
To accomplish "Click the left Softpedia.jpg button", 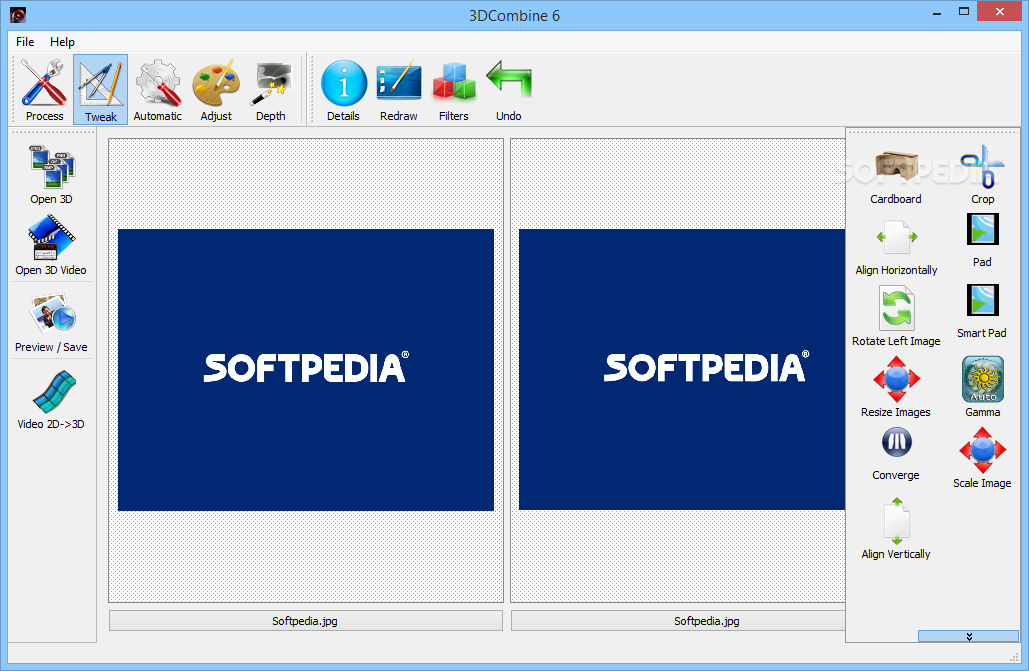I will coord(306,620).
